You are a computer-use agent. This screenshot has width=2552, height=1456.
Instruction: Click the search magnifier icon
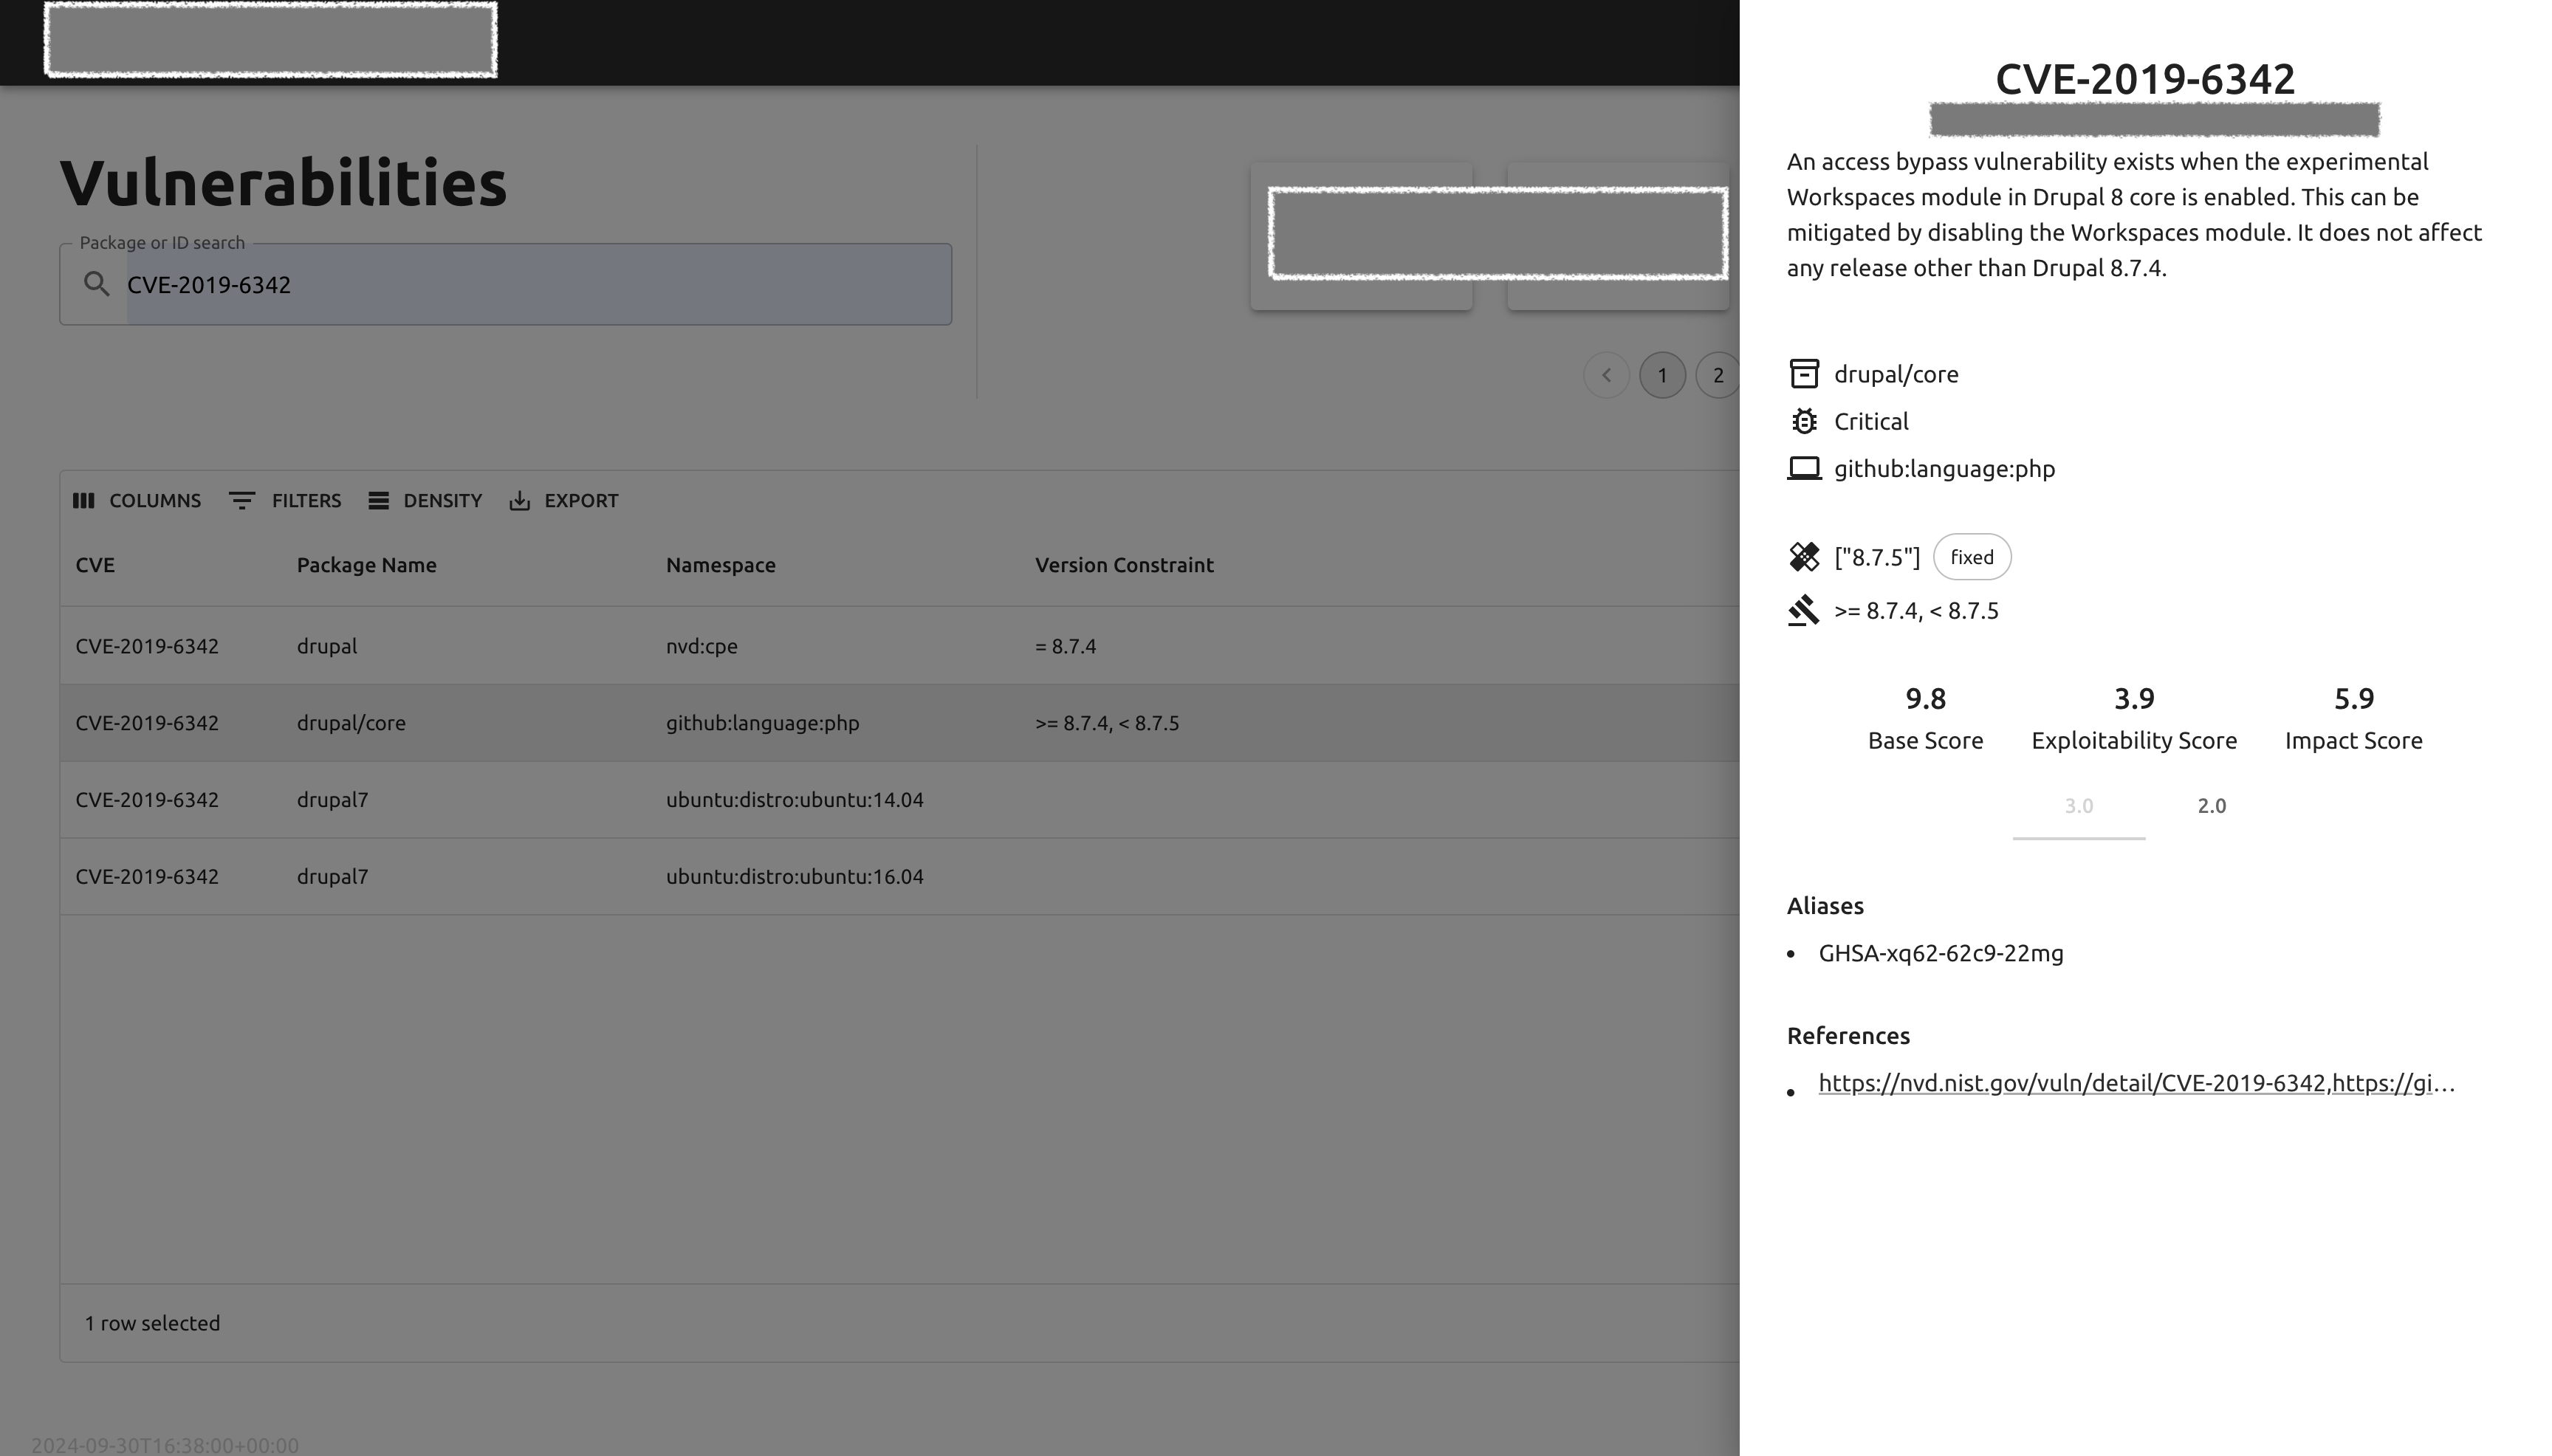96,284
